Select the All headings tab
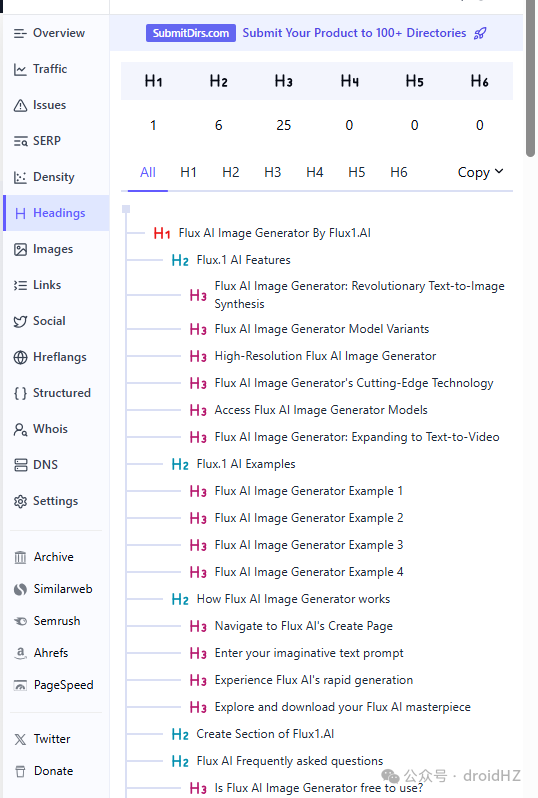The width and height of the screenshot is (538, 798). pos(148,173)
